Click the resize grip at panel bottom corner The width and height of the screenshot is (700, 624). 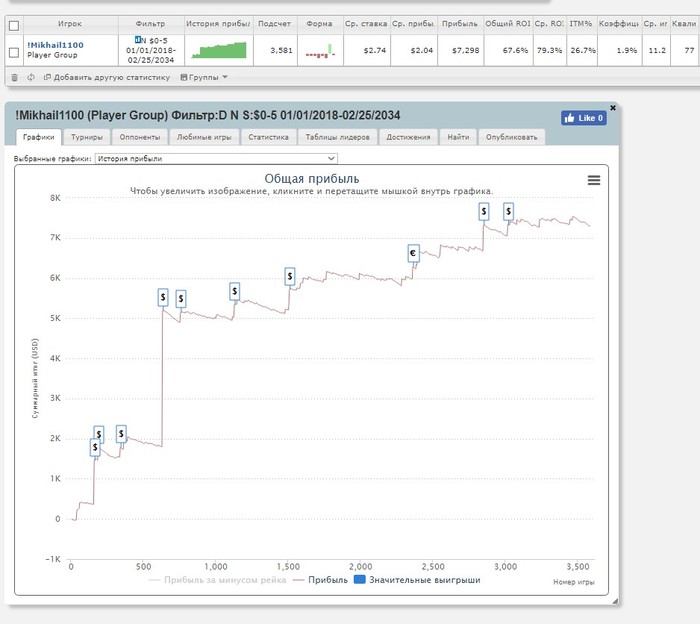pos(615,601)
